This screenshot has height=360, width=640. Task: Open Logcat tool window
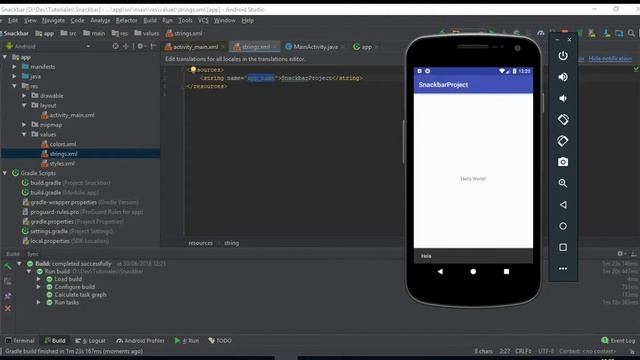coord(90,340)
